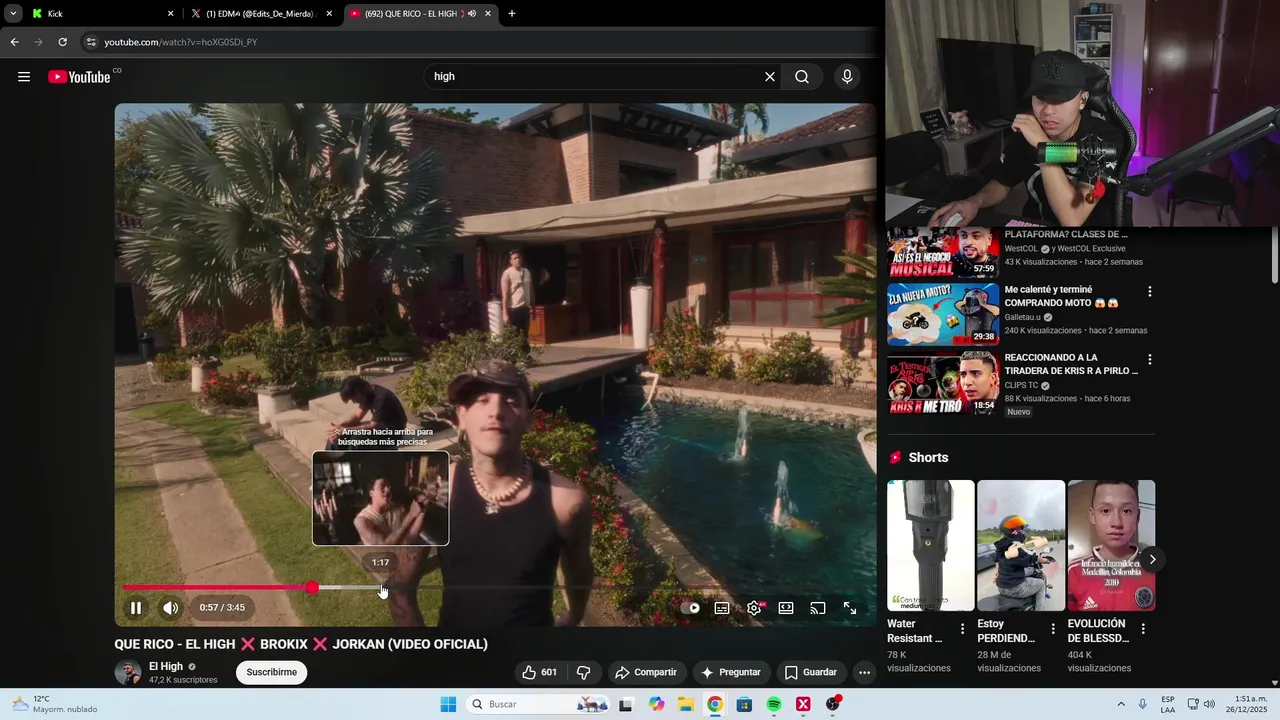The height and width of the screenshot is (720, 1280).
Task: Open options for Me calenté video
Action: click(1149, 292)
